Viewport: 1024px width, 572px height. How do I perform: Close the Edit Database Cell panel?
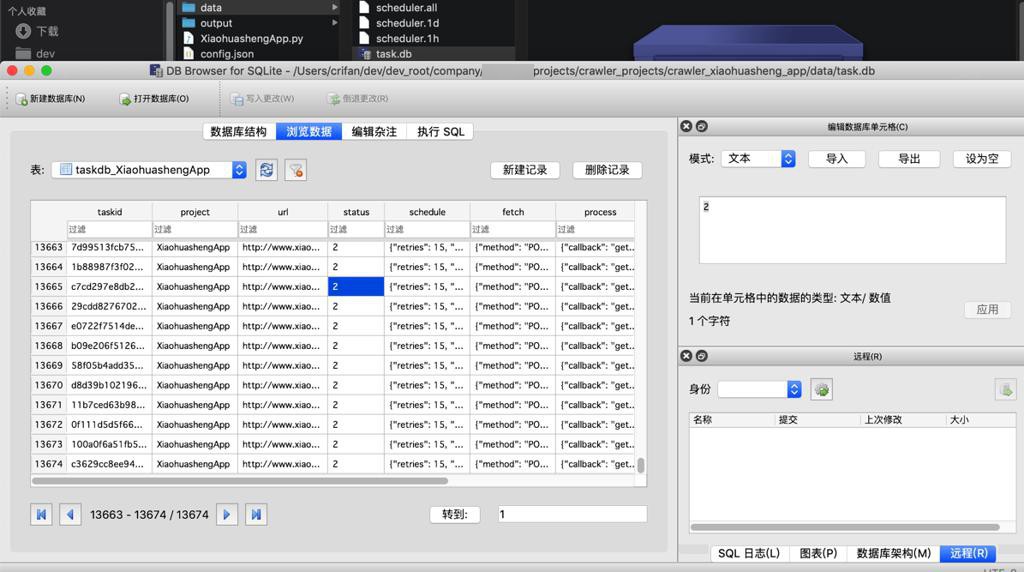686,126
